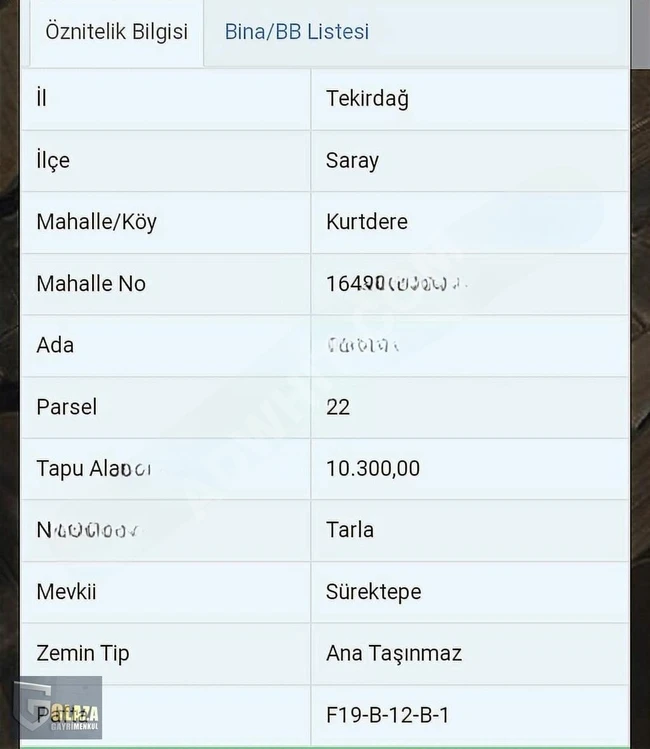Click the Sürektepe location value
Image resolution: width=650 pixels, height=749 pixels.
373,592
